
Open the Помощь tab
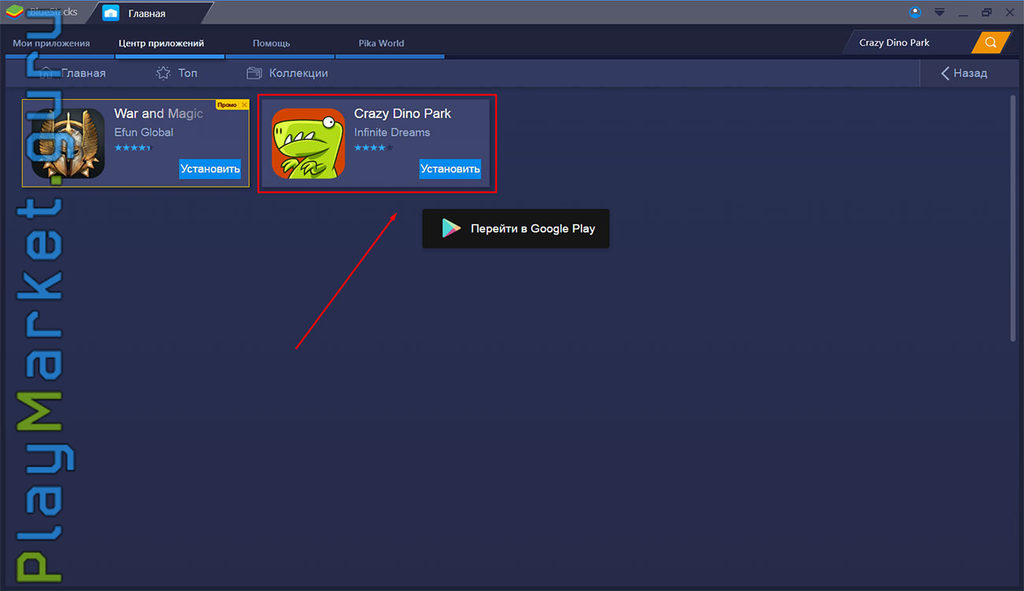click(x=271, y=43)
